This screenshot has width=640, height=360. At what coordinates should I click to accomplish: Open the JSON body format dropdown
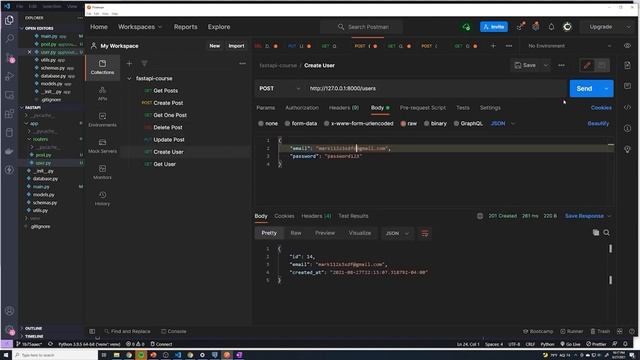(x=502, y=123)
